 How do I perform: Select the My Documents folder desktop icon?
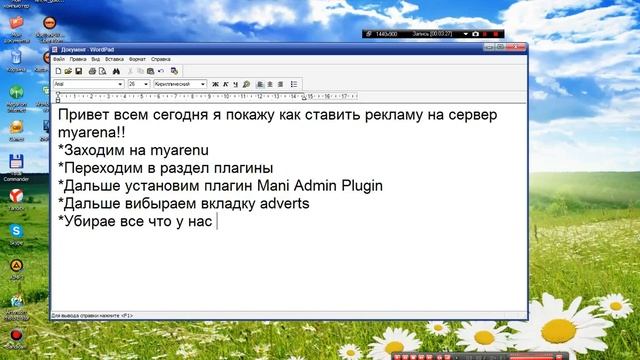[16, 29]
